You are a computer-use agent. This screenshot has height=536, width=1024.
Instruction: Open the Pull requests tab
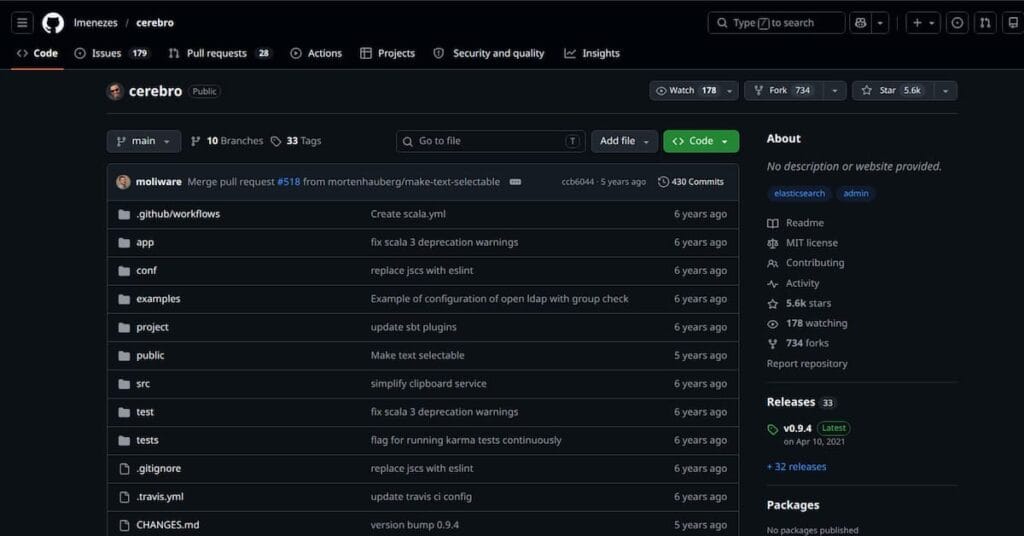pyautogui.click(x=219, y=54)
